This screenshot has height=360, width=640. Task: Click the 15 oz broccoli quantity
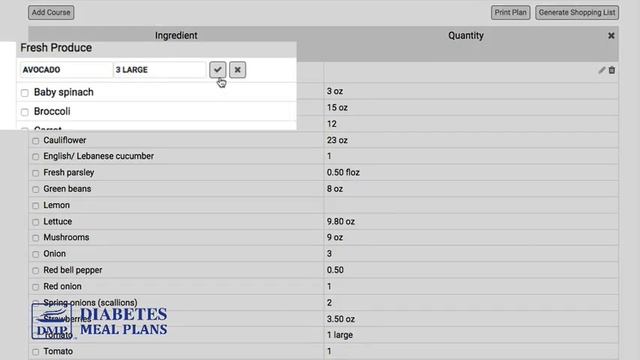click(337, 107)
